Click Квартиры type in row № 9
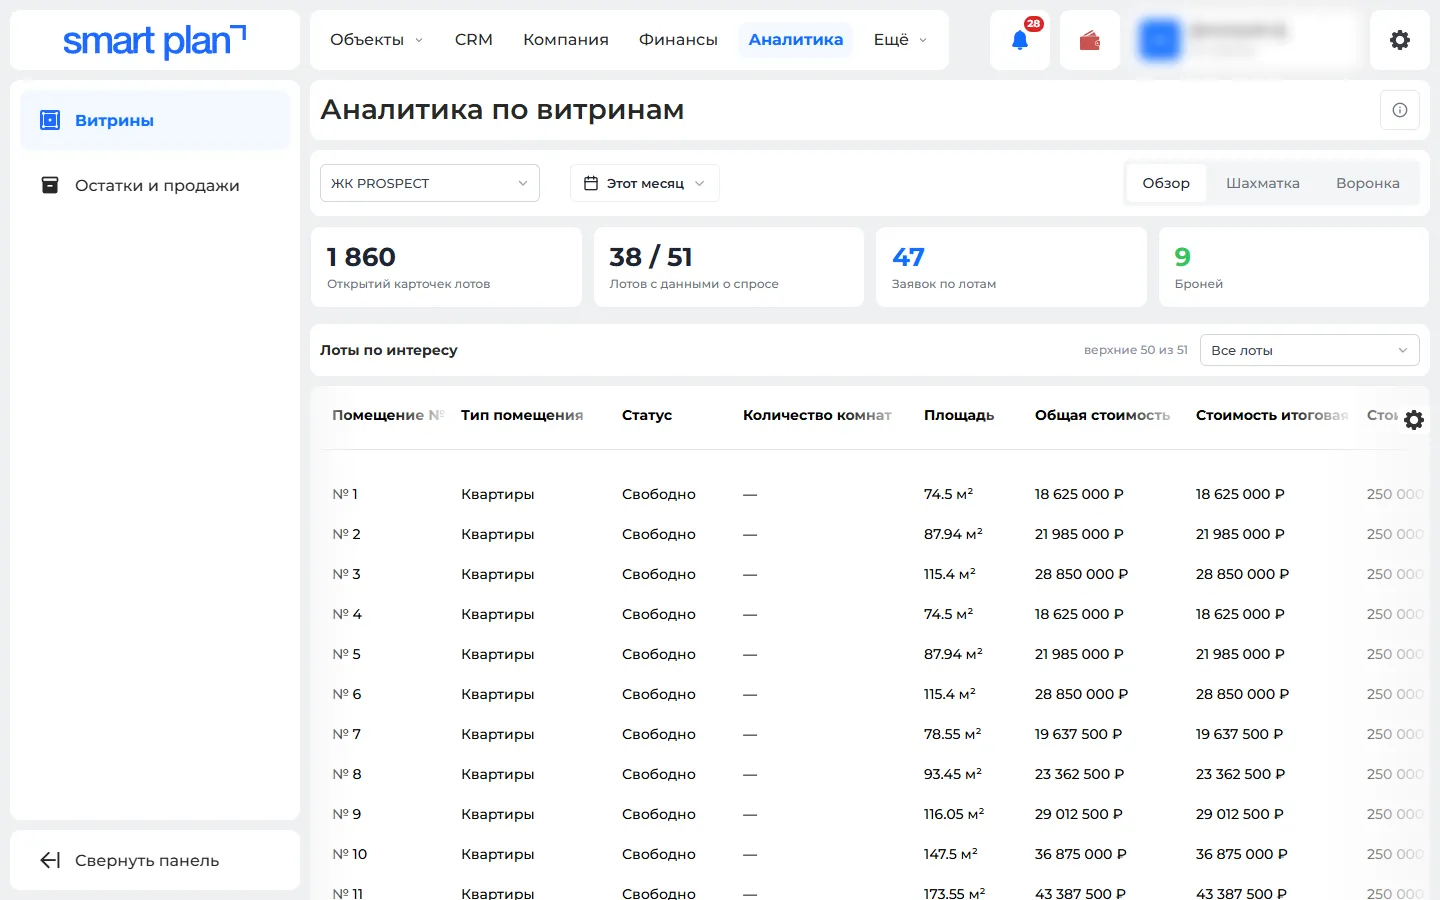Image resolution: width=1440 pixels, height=900 pixels. pos(498,814)
